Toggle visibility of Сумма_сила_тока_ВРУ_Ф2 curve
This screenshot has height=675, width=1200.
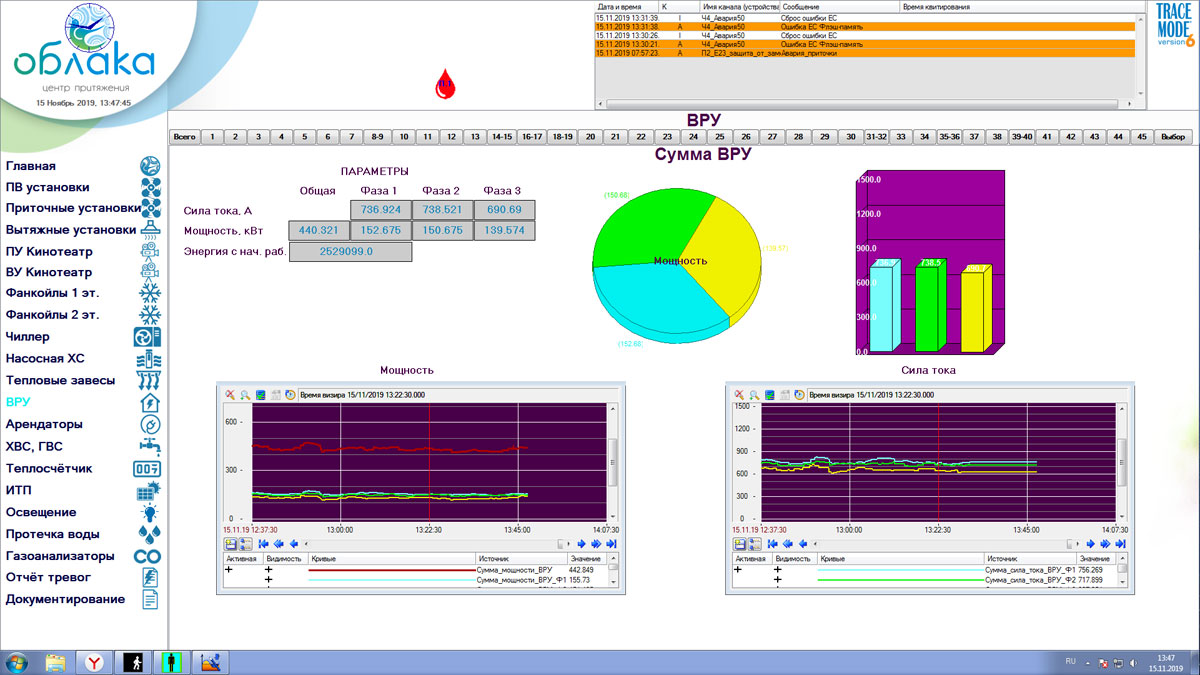[777, 580]
